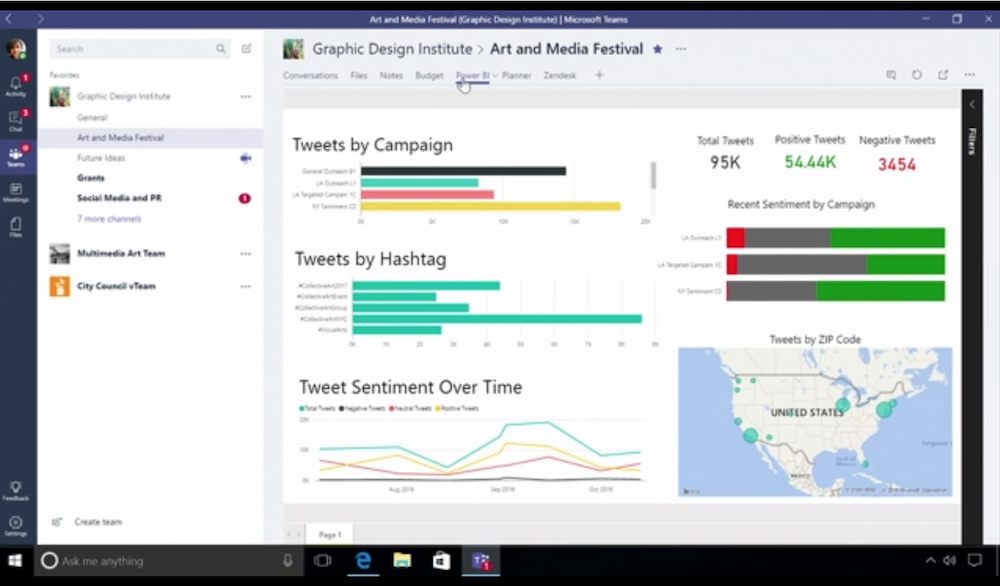This screenshot has width=1000, height=586.
Task: Click previous page arrow beside Page 1
Action: tap(289, 534)
